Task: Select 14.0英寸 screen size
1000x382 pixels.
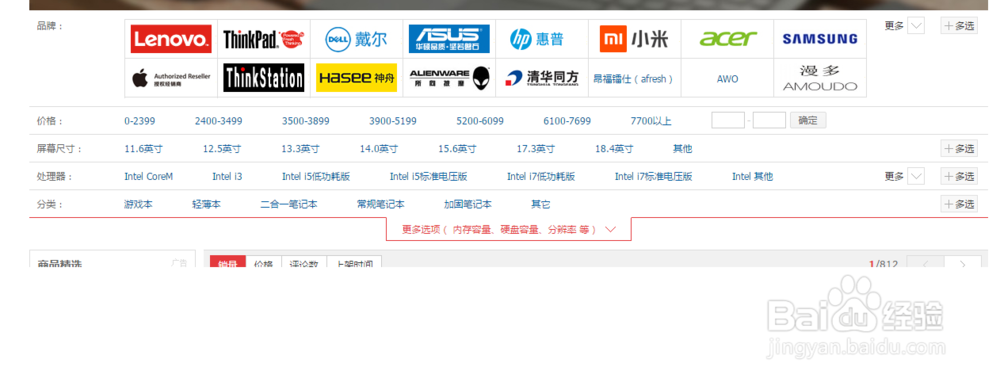Action: (x=379, y=149)
